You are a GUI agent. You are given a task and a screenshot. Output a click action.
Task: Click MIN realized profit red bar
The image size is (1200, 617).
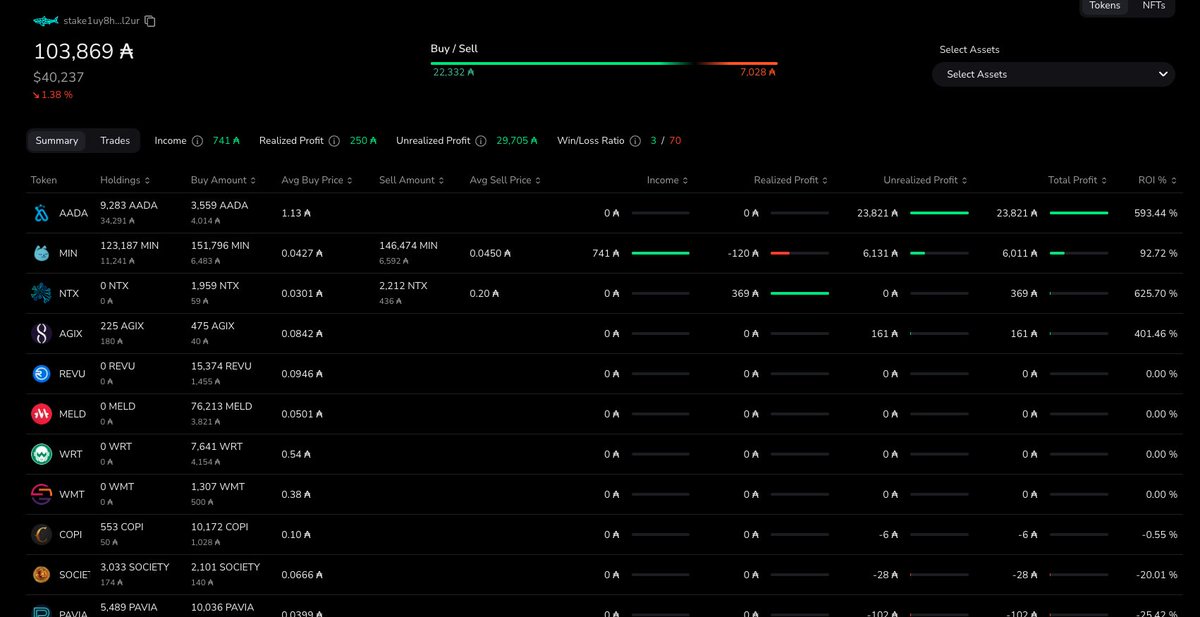[x=780, y=253]
